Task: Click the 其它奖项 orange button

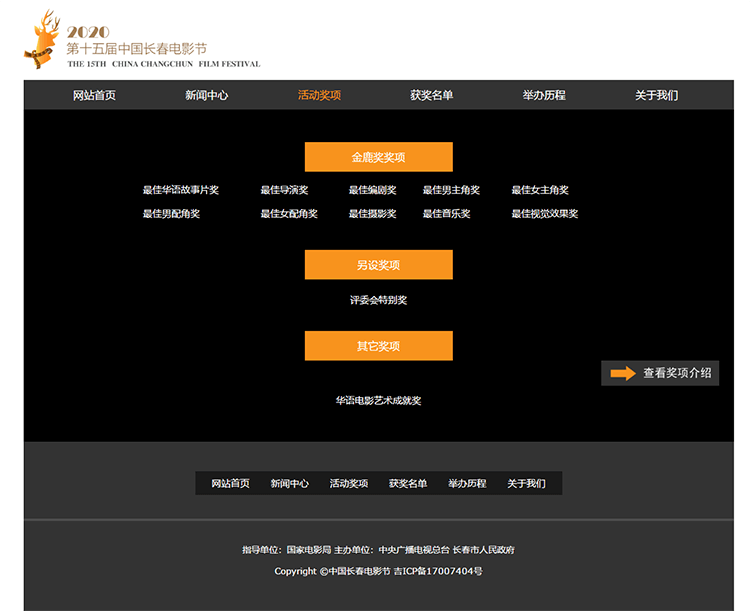Action: pyautogui.click(x=378, y=345)
